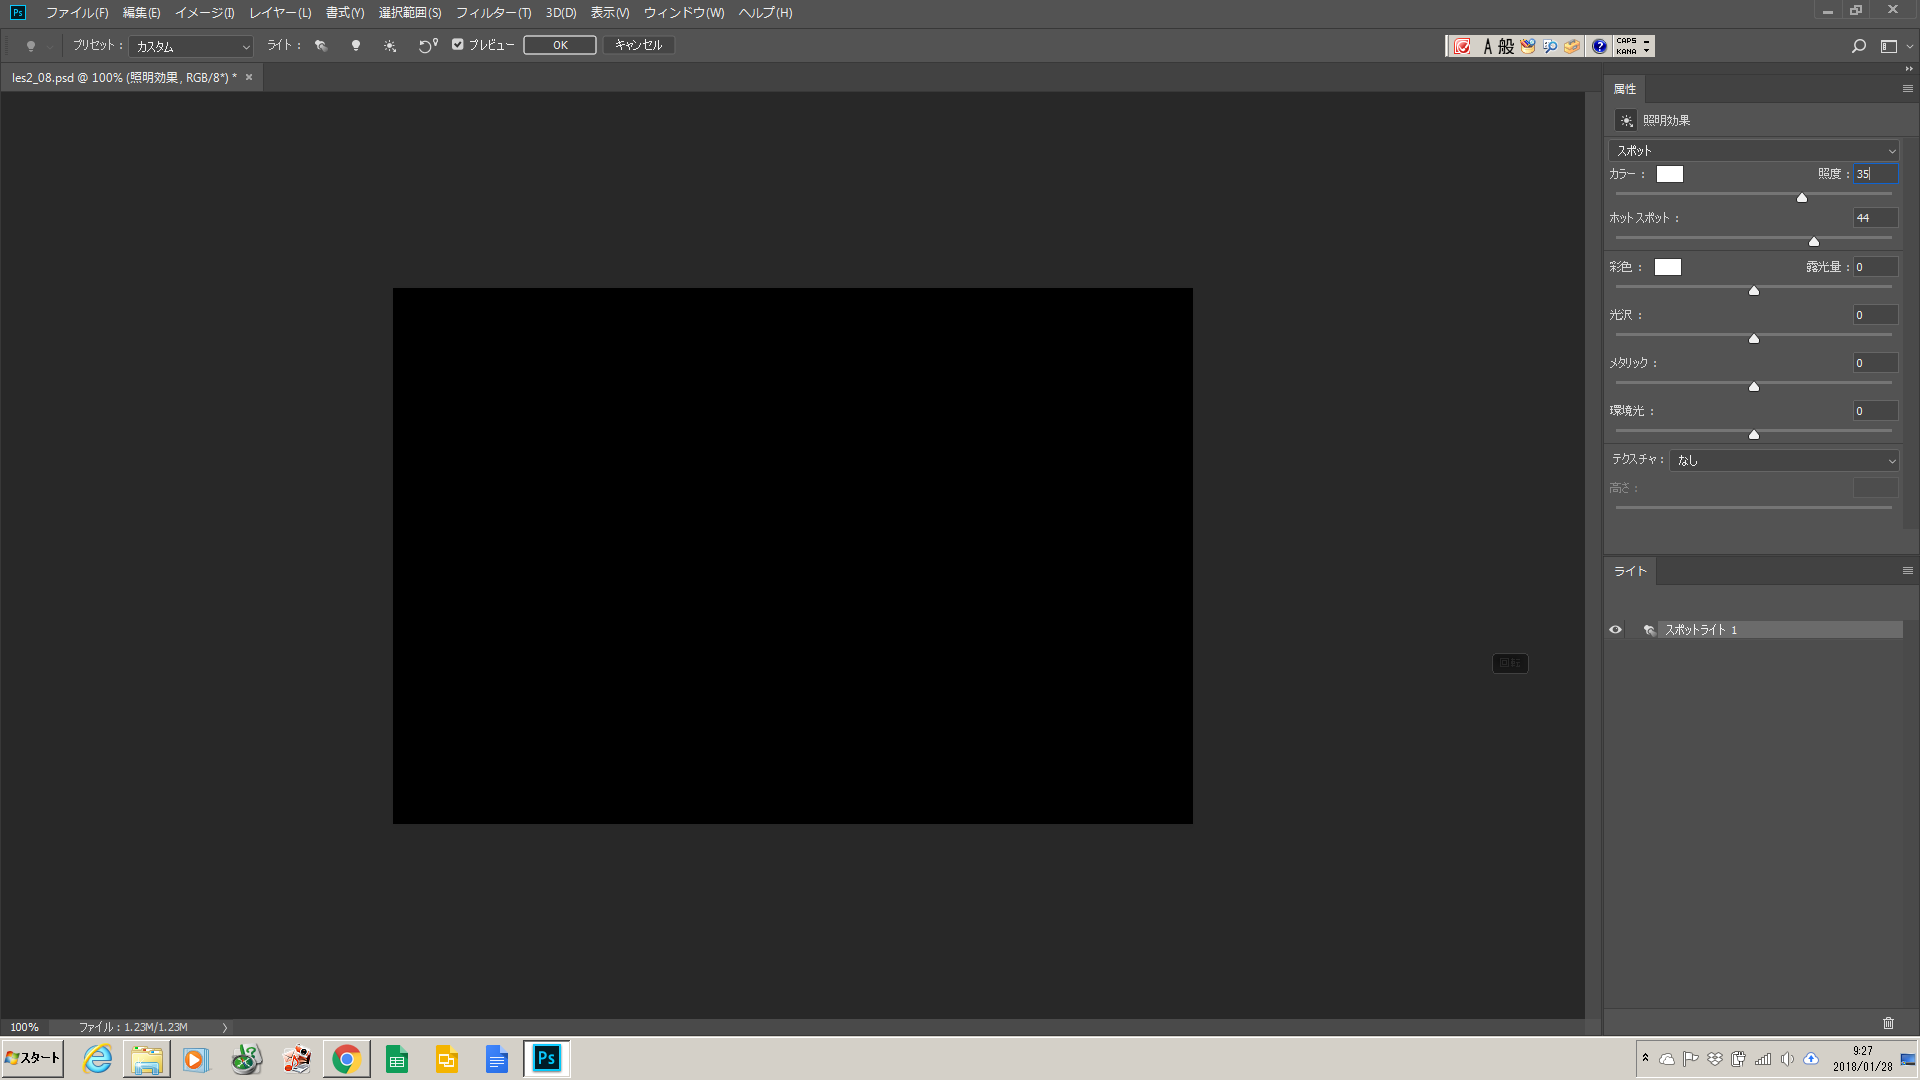
Task: Click OK to apply lighting effect
Action: point(559,45)
